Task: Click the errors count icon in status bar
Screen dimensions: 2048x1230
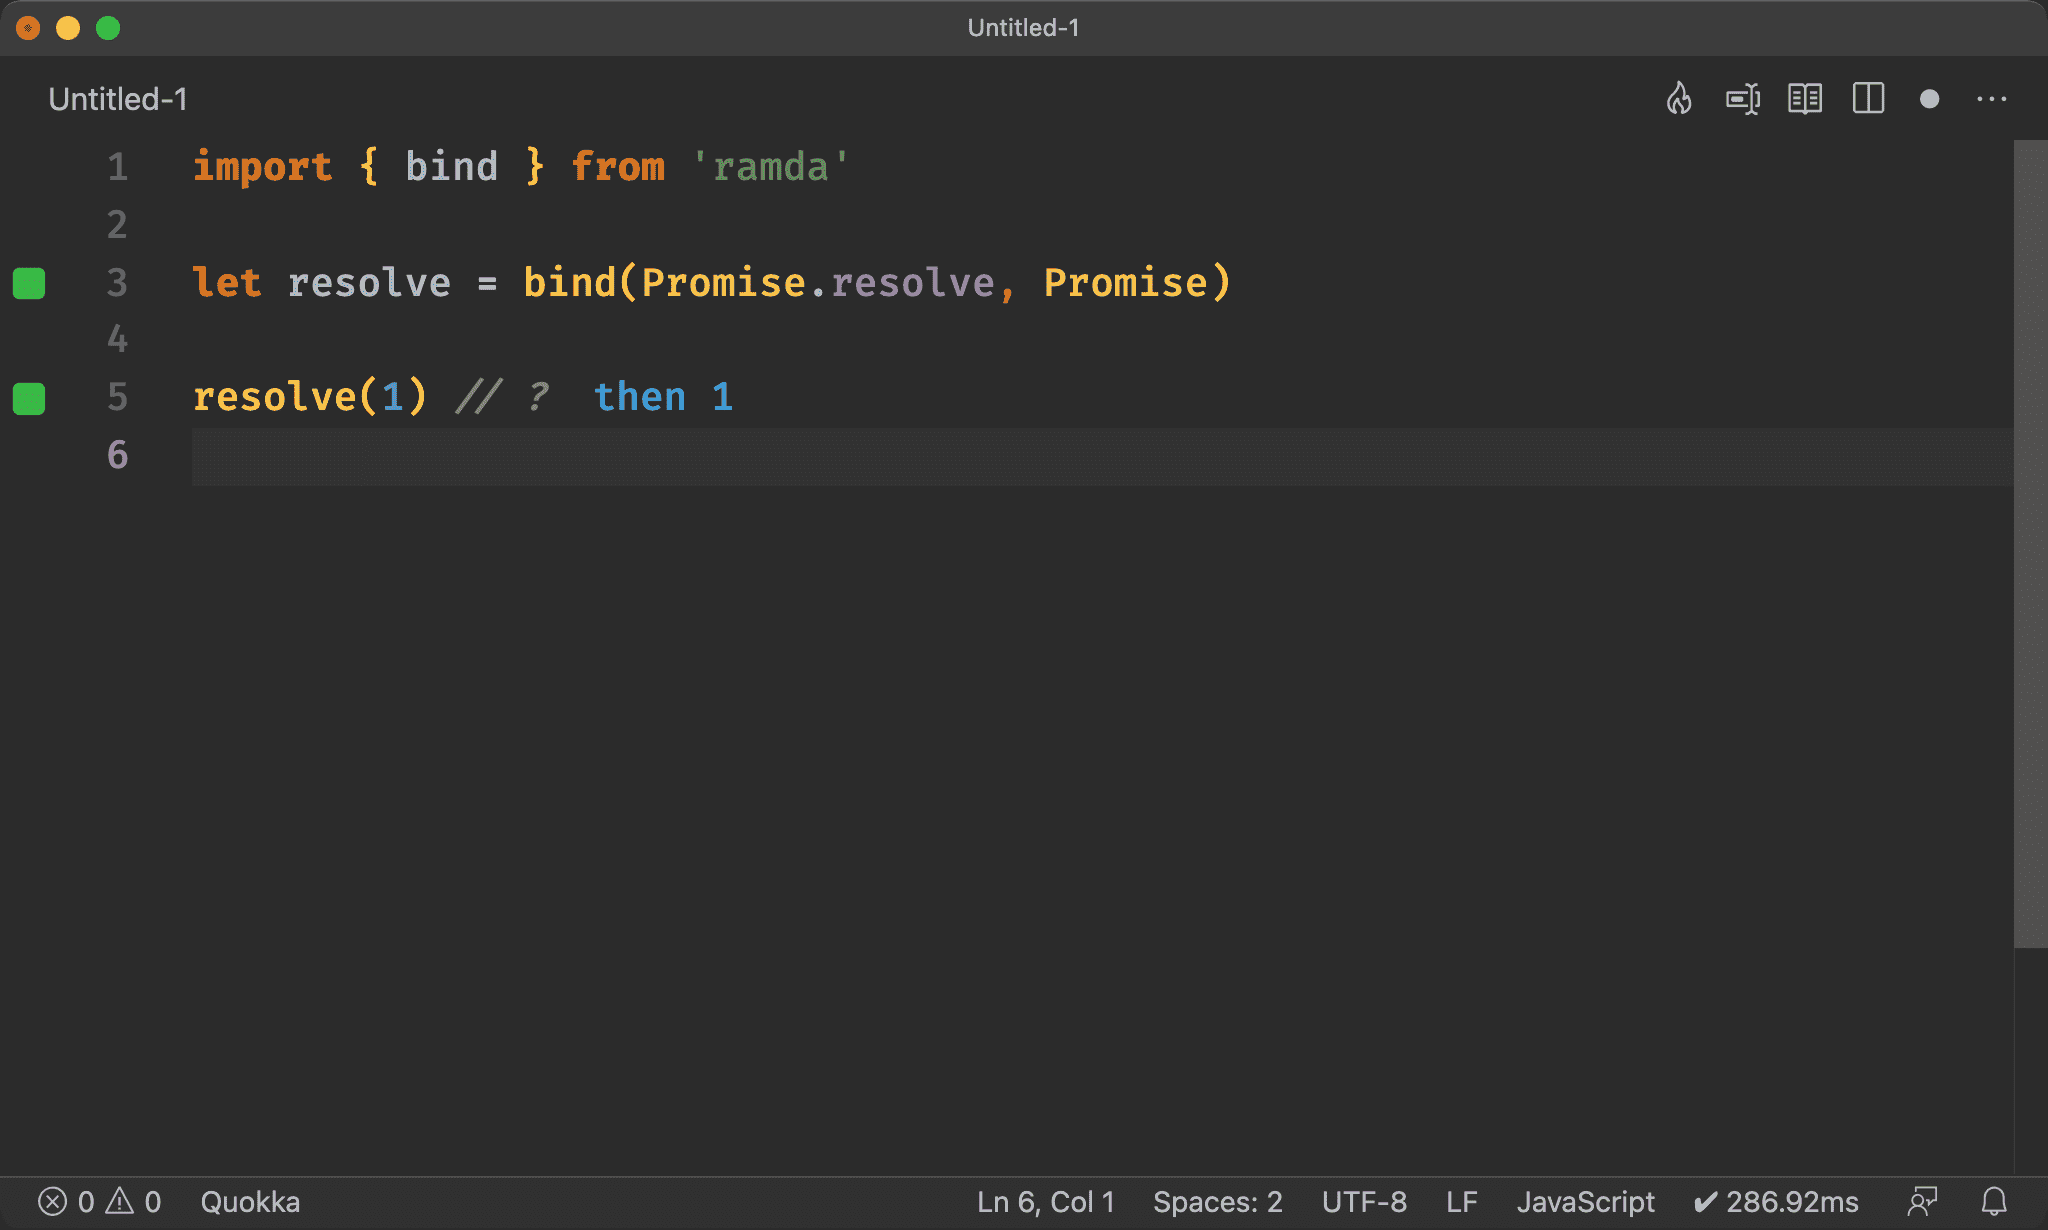Action: click(53, 1201)
